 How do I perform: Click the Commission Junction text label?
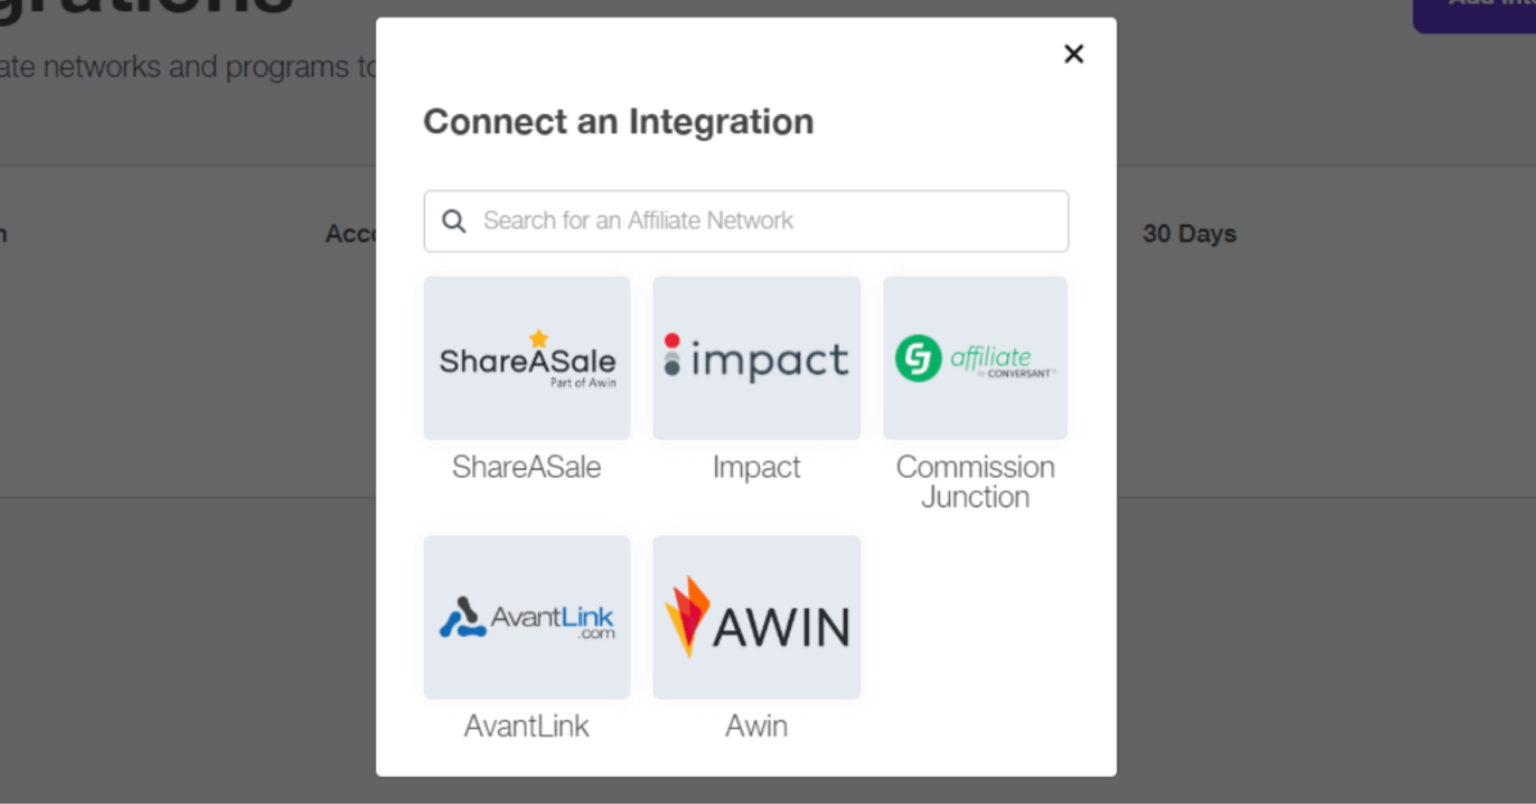coord(975,482)
